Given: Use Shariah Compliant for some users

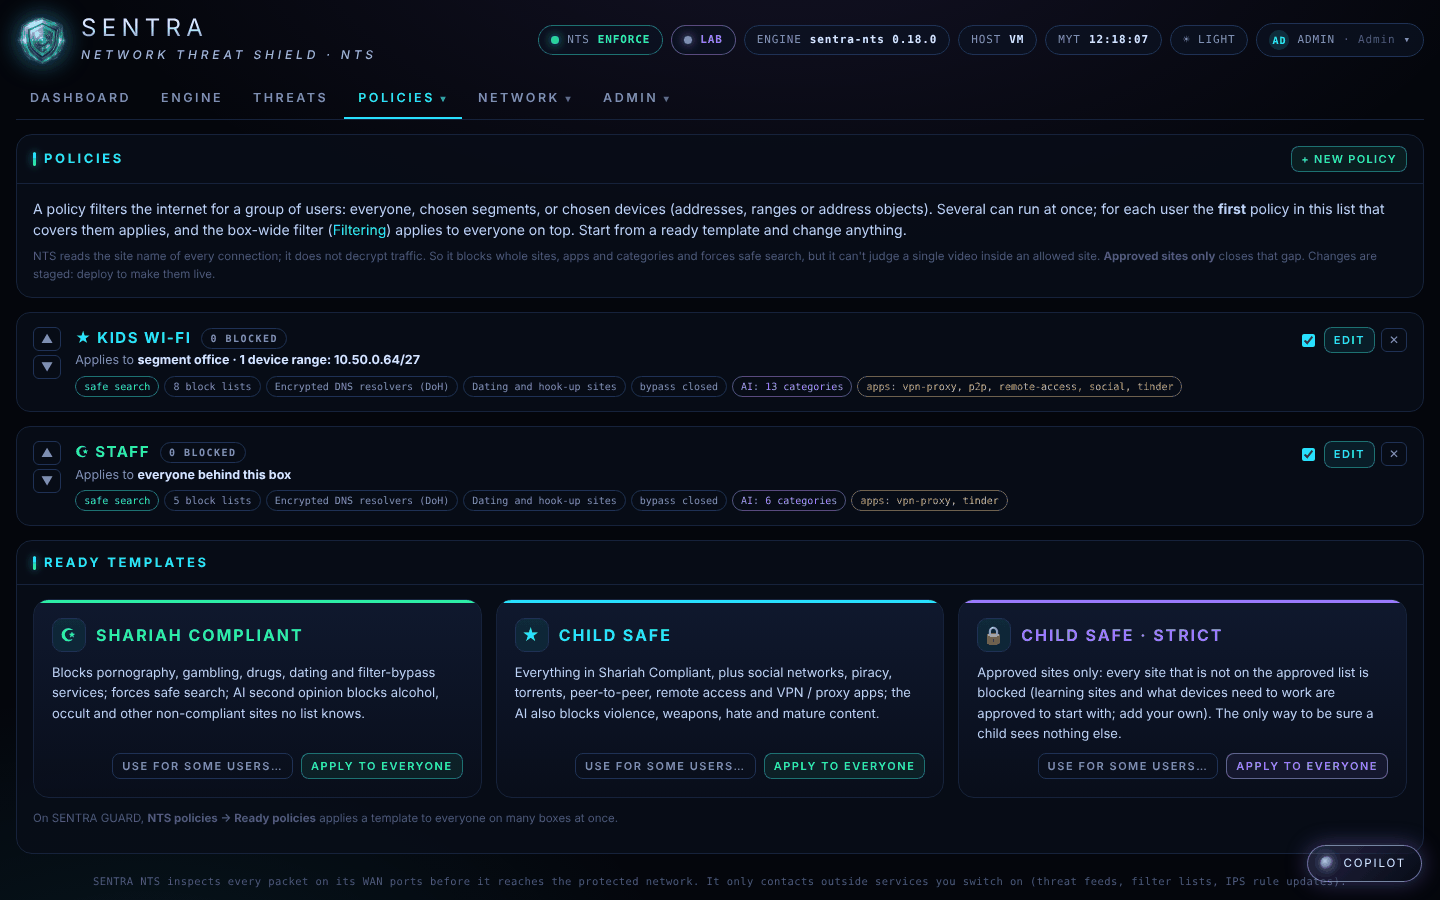Looking at the screenshot, I should (x=202, y=766).
